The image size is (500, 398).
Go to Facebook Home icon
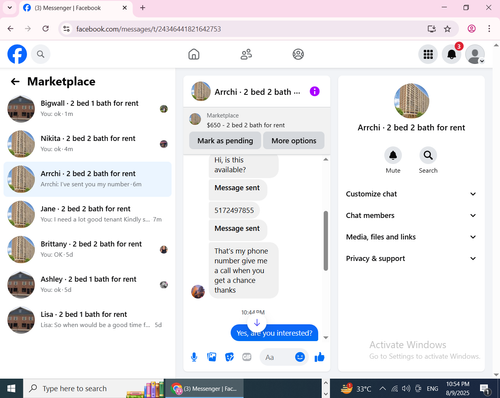point(194,54)
